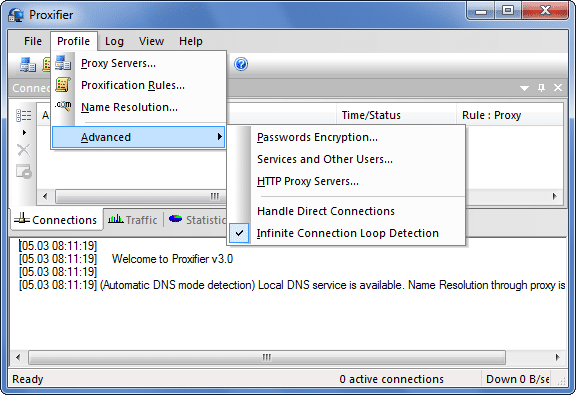Image resolution: width=576 pixels, height=395 pixels.
Task: Click connections list scrollbar right arrow
Action: [554, 196]
